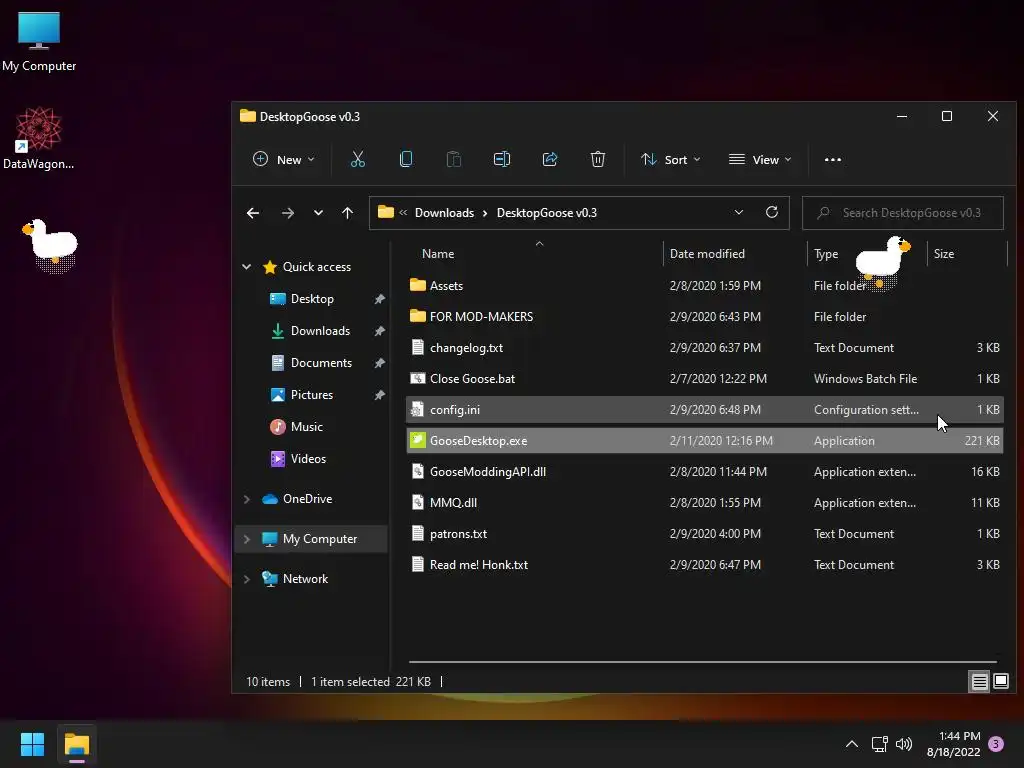Viewport: 1024px width, 768px height.
Task: Select Read me! Honk.txt file
Action: click(x=704, y=565)
